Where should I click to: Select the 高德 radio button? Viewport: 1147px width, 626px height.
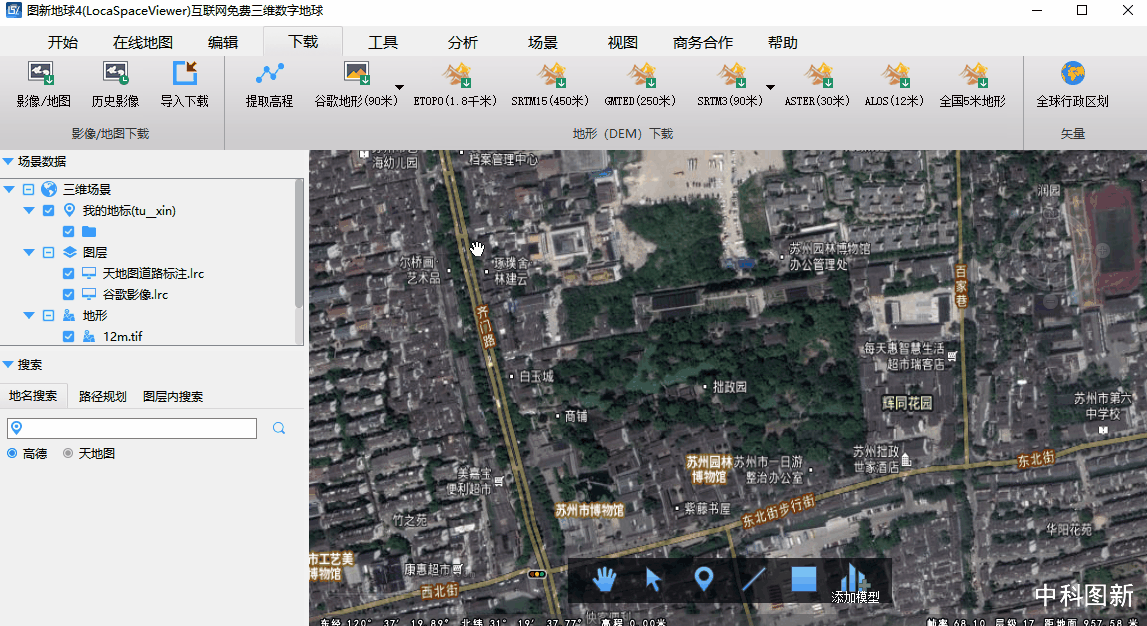click(12, 453)
